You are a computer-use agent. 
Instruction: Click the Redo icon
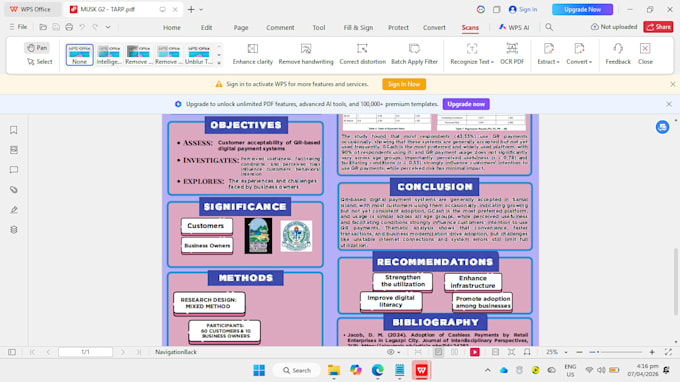click(x=95, y=27)
